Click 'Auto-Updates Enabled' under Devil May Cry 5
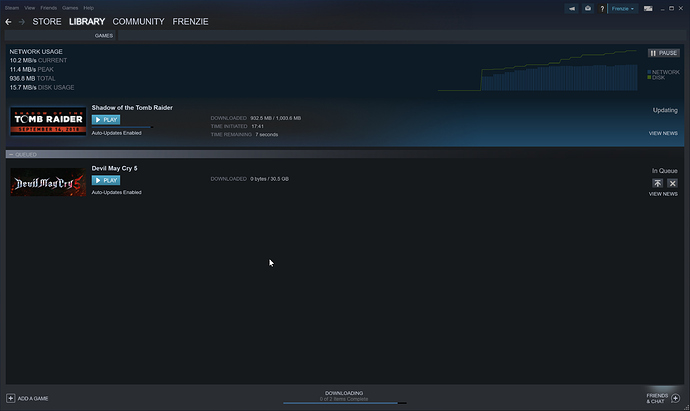This screenshot has width=690, height=411. (117, 192)
